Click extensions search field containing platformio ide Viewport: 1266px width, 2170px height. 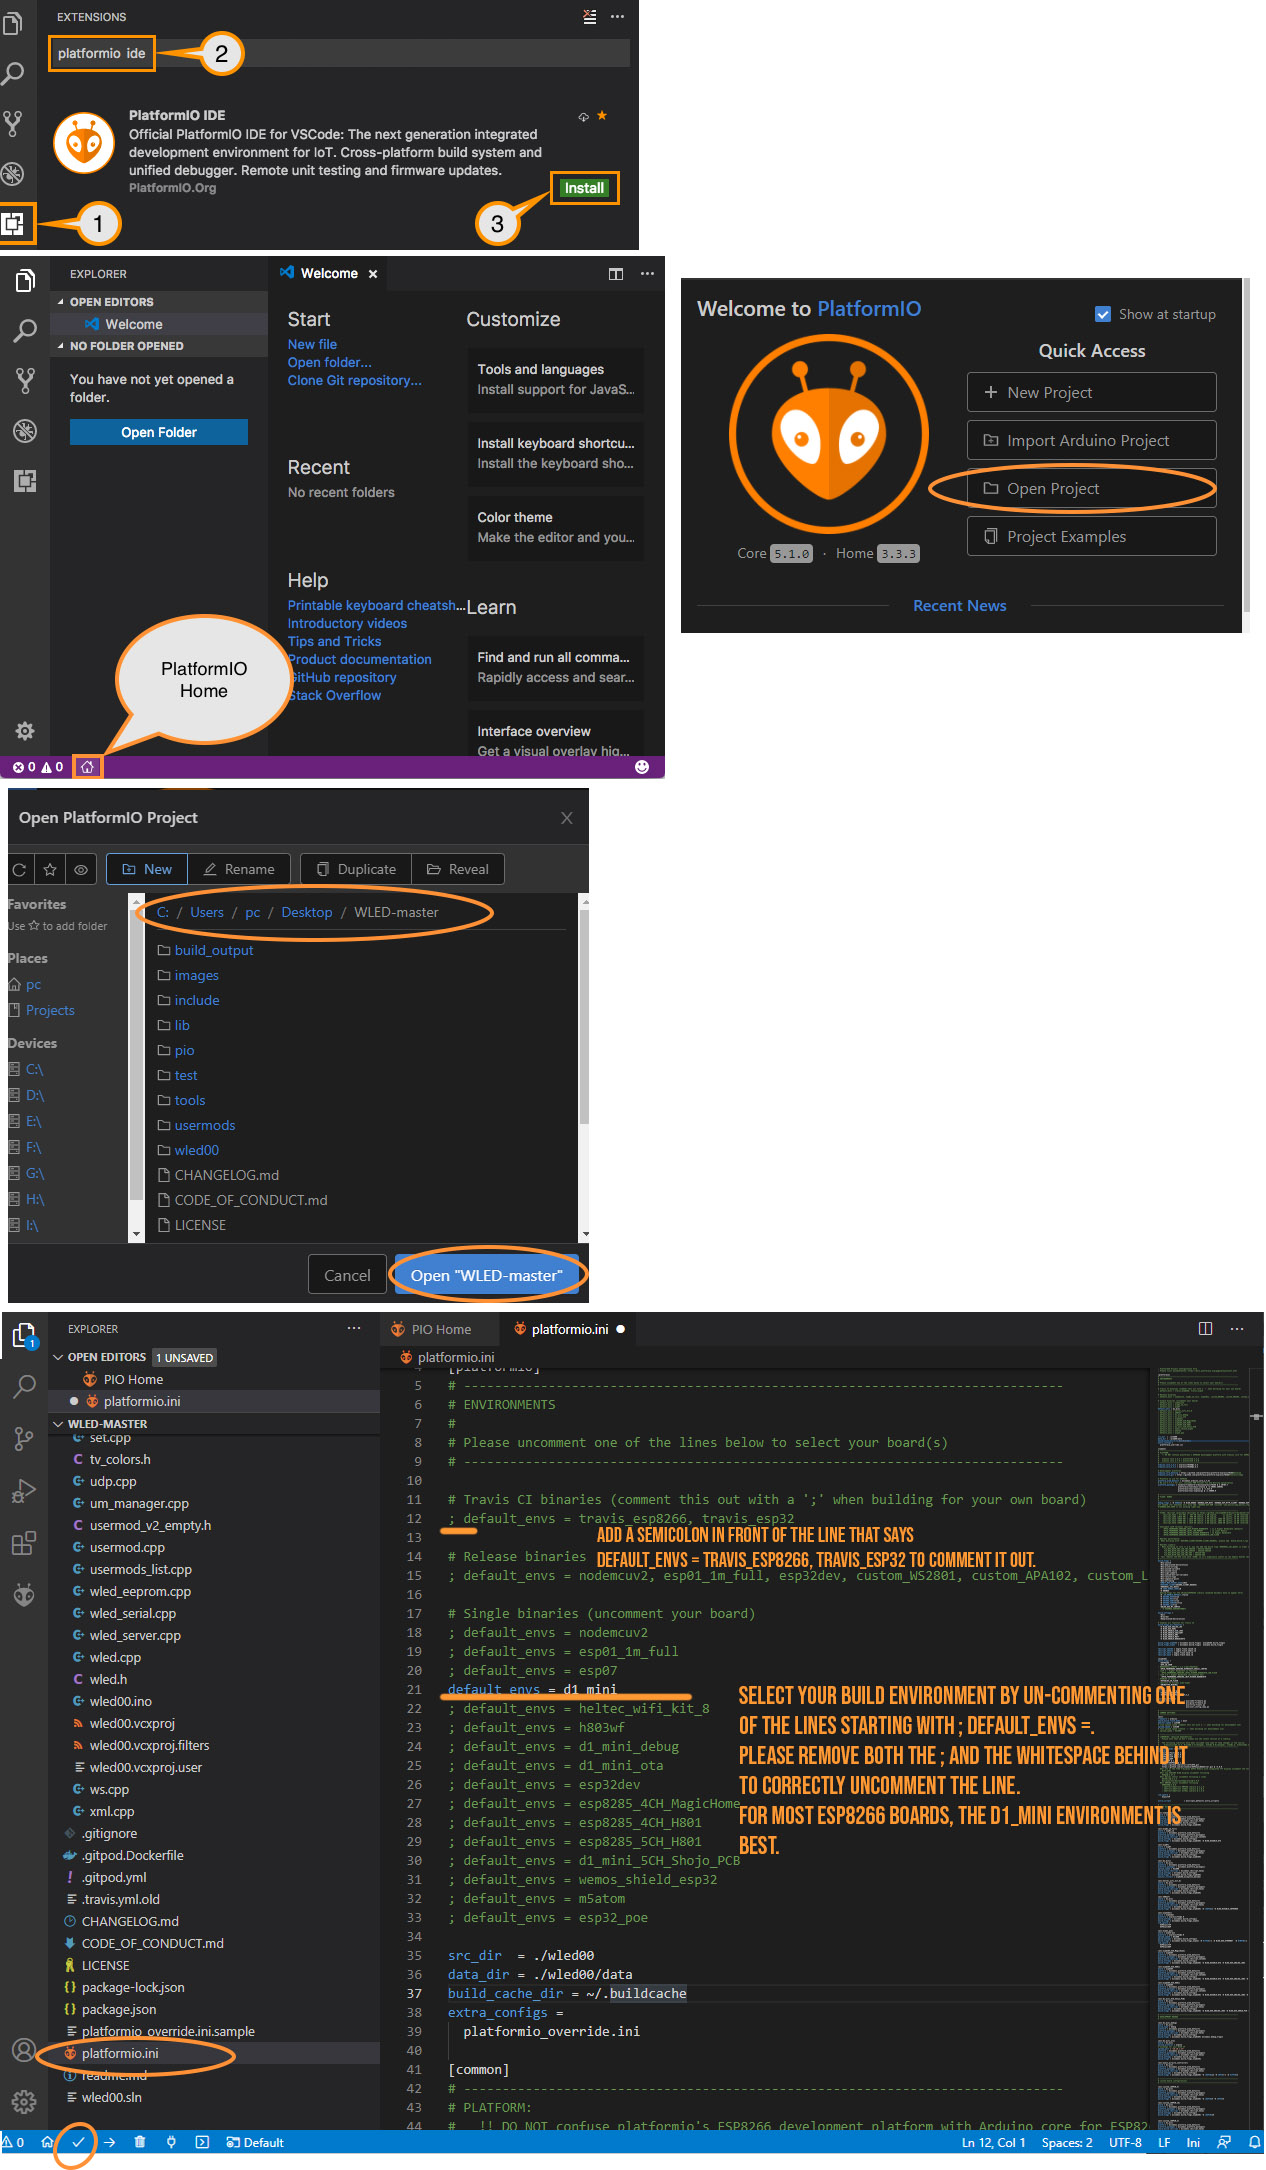pos(339,53)
